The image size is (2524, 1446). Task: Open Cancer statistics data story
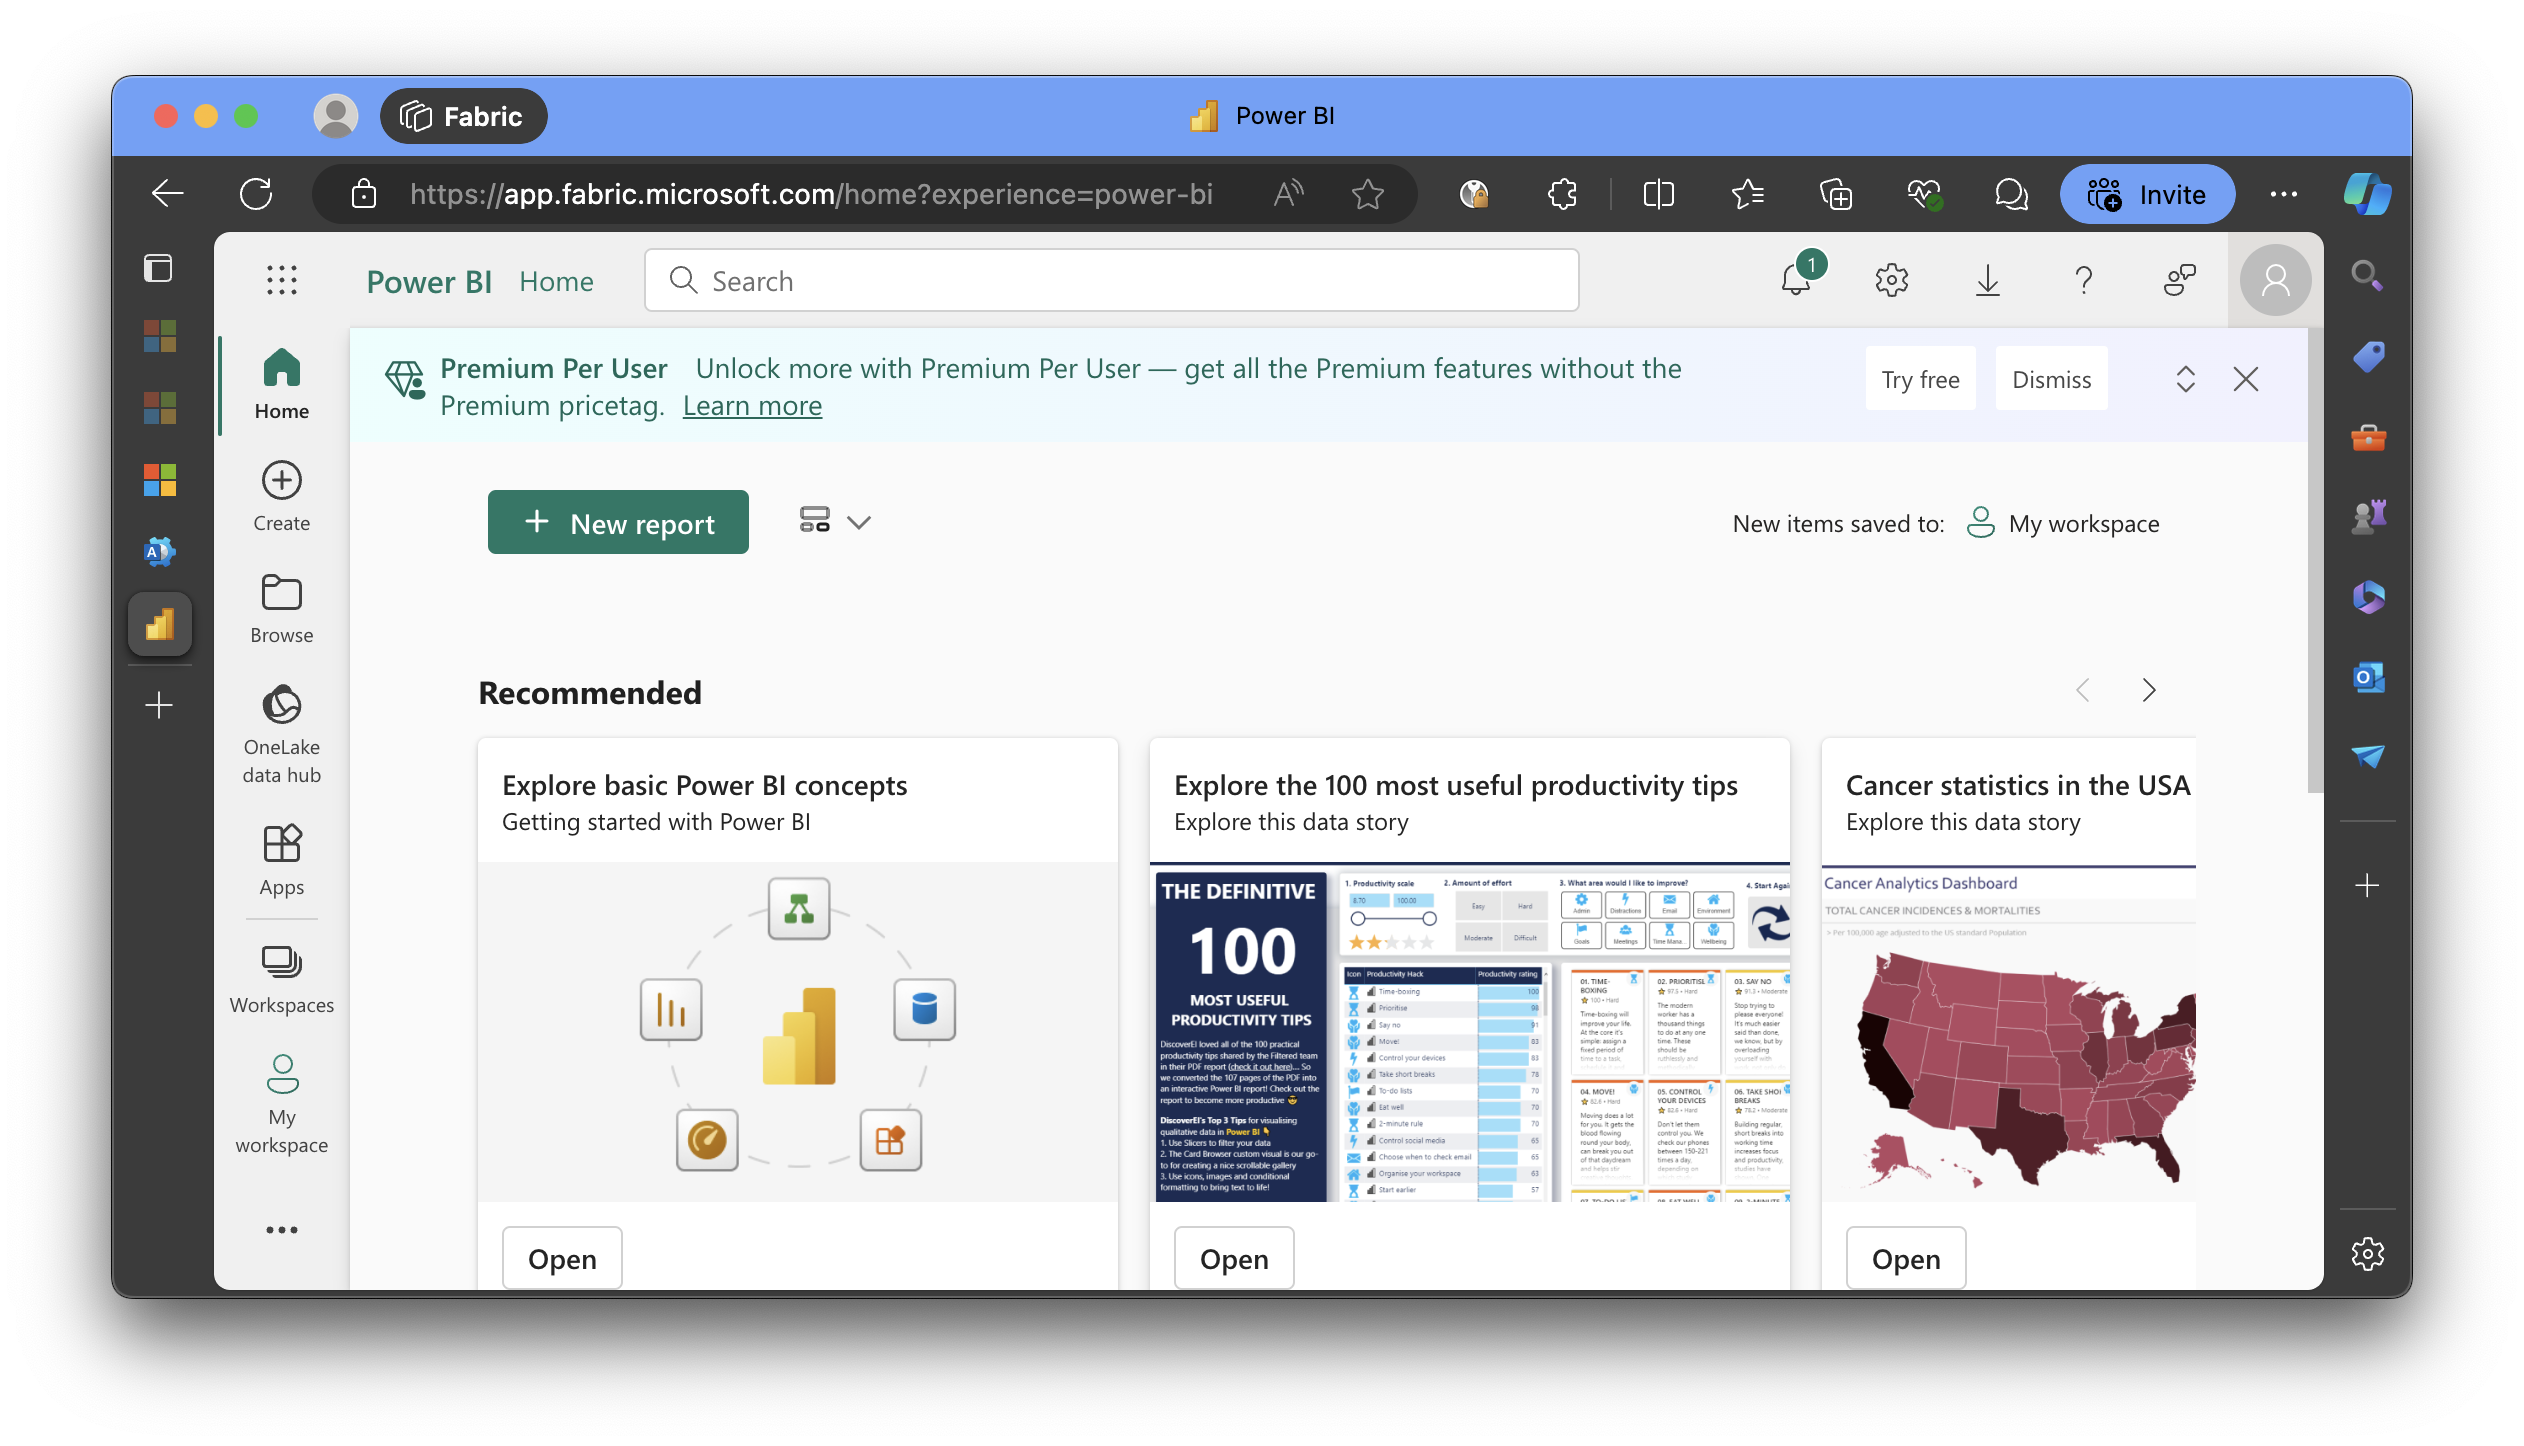(x=1906, y=1259)
